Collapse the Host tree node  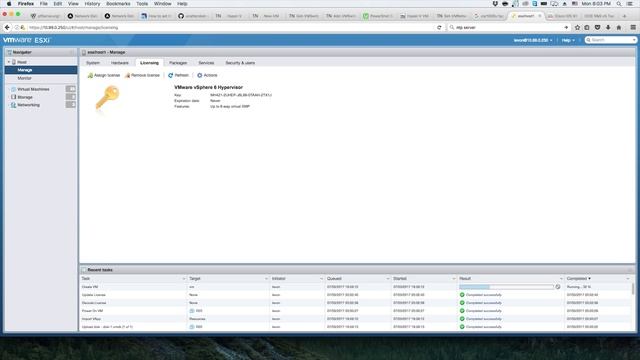point(9,62)
